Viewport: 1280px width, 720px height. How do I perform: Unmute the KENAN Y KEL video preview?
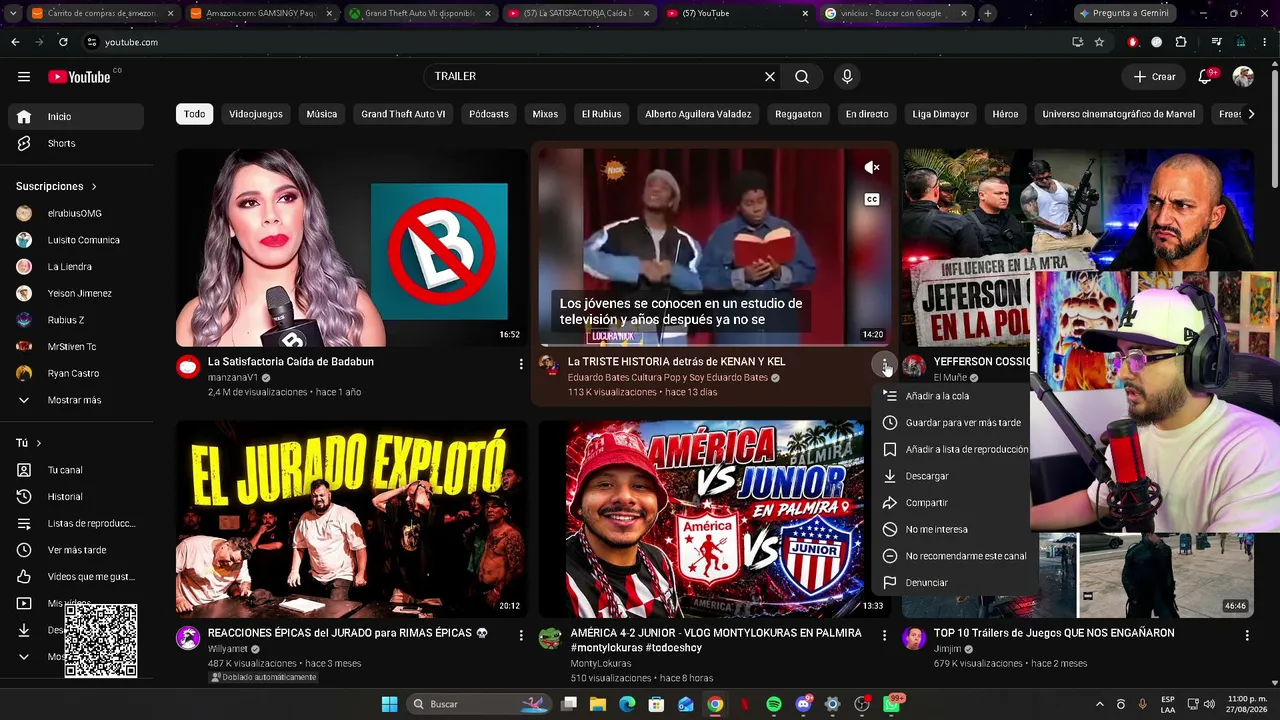[x=872, y=168]
